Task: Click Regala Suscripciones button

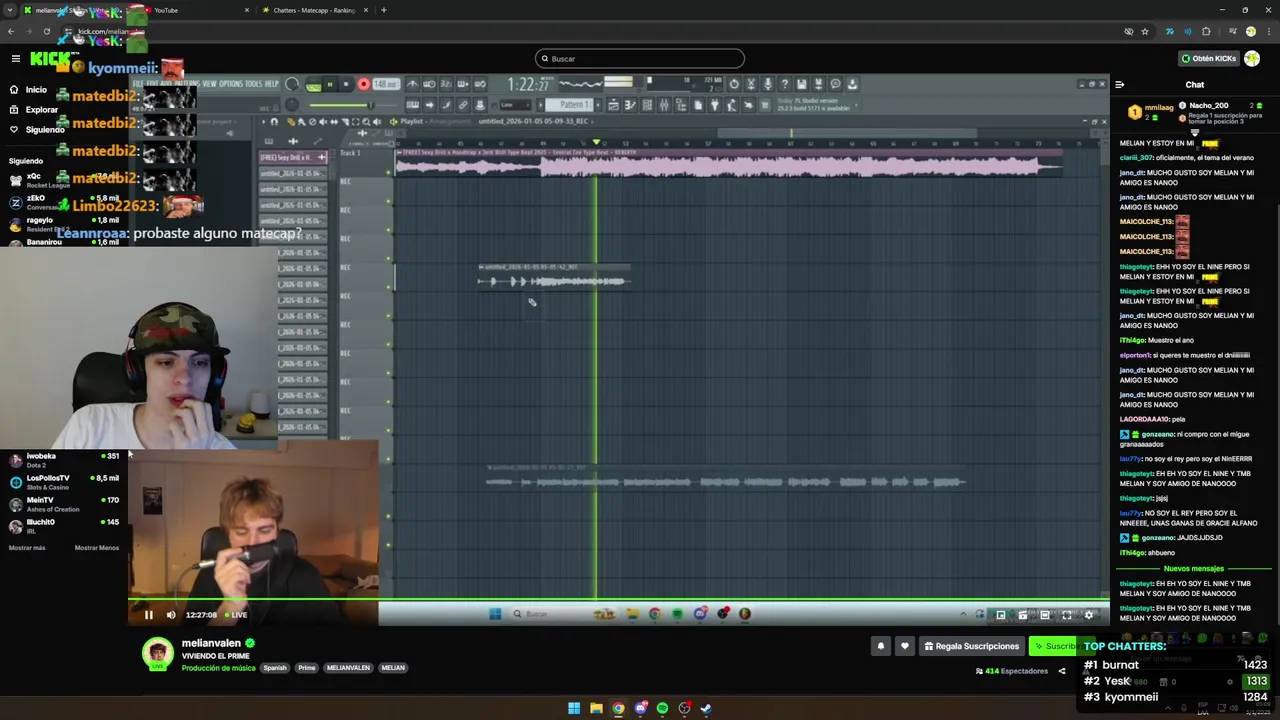Action: click(970, 646)
